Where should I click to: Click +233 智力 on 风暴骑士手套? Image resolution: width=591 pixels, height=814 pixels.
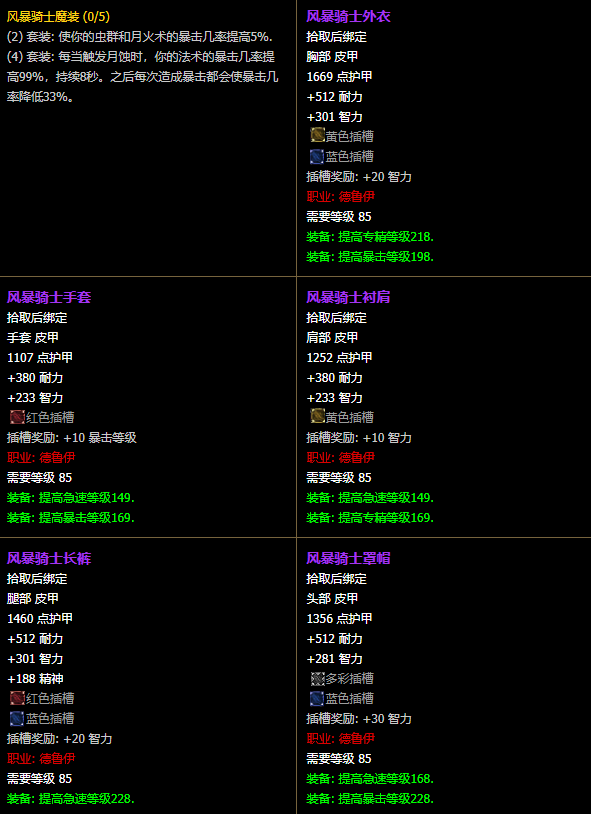click(x=35, y=398)
